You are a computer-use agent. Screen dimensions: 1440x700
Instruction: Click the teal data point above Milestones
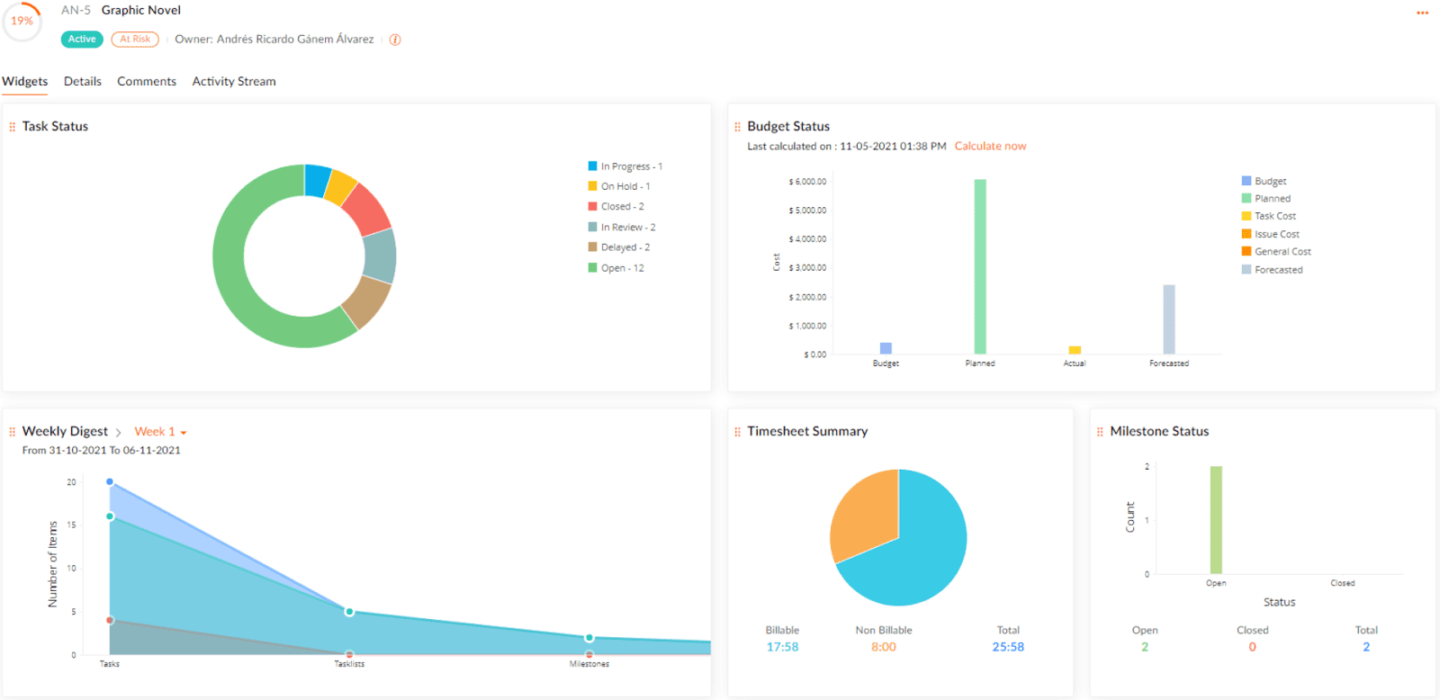(x=589, y=638)
